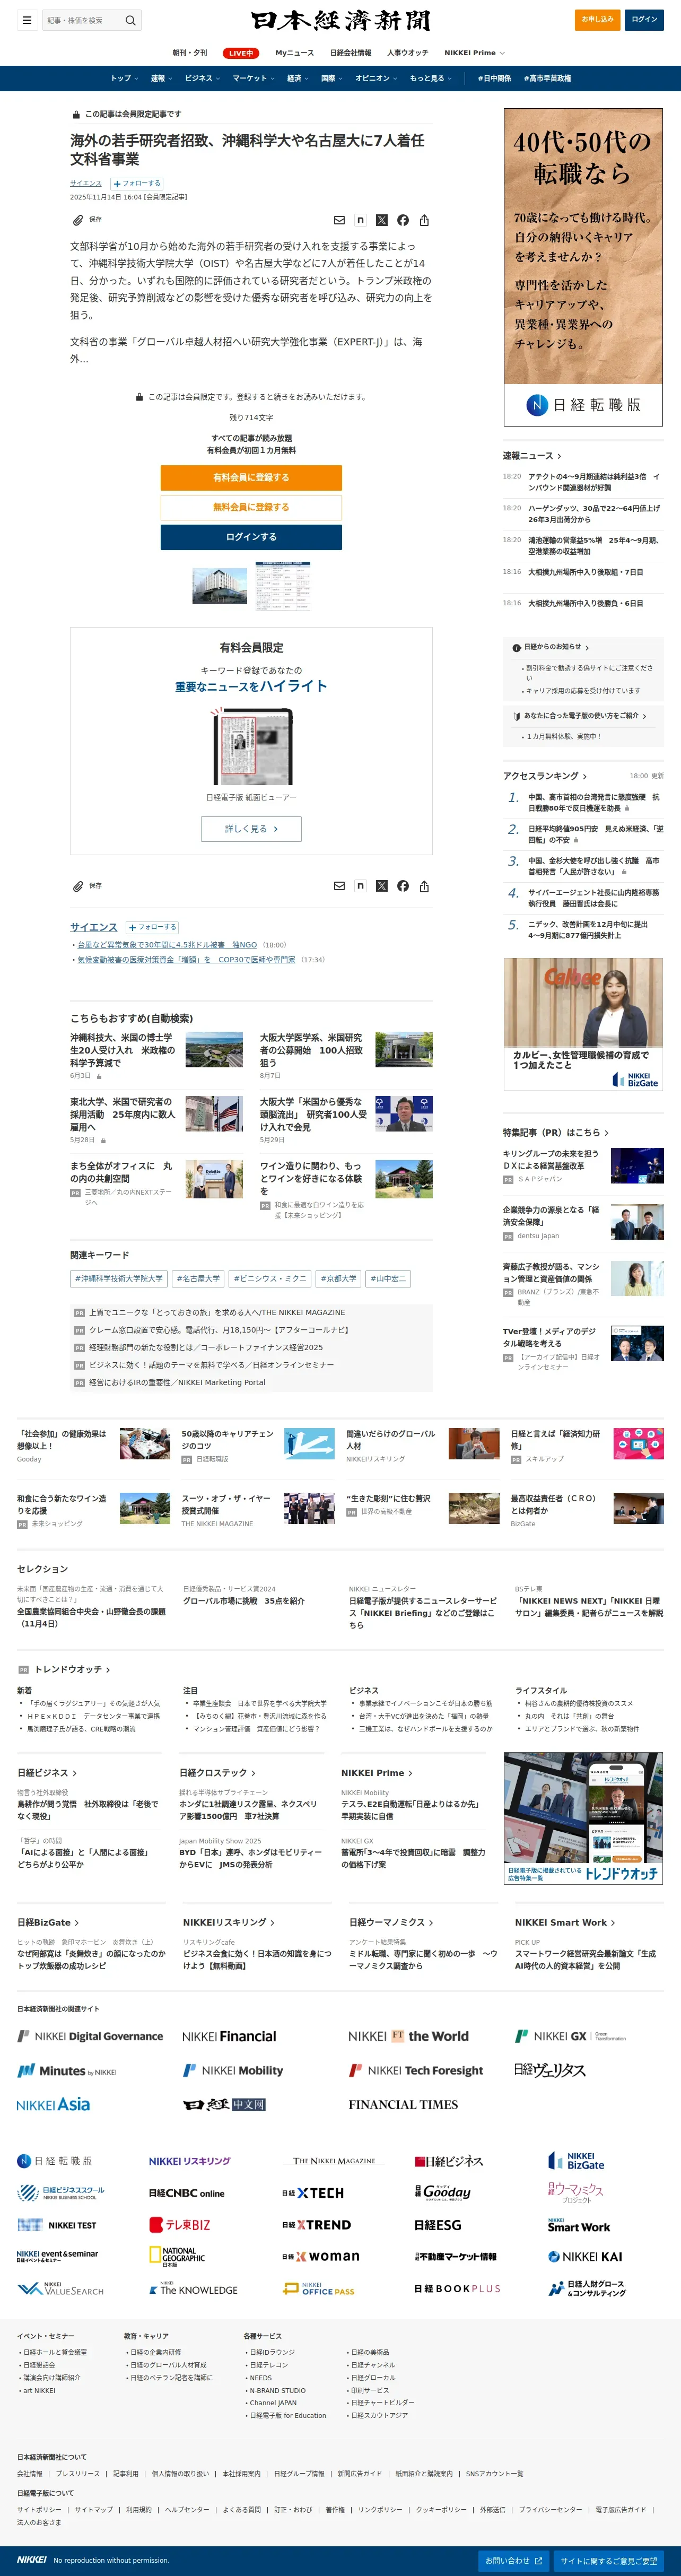681x2576 pixels.
Task: Open the National Geographic logo link
Action: coord(177,2256)
